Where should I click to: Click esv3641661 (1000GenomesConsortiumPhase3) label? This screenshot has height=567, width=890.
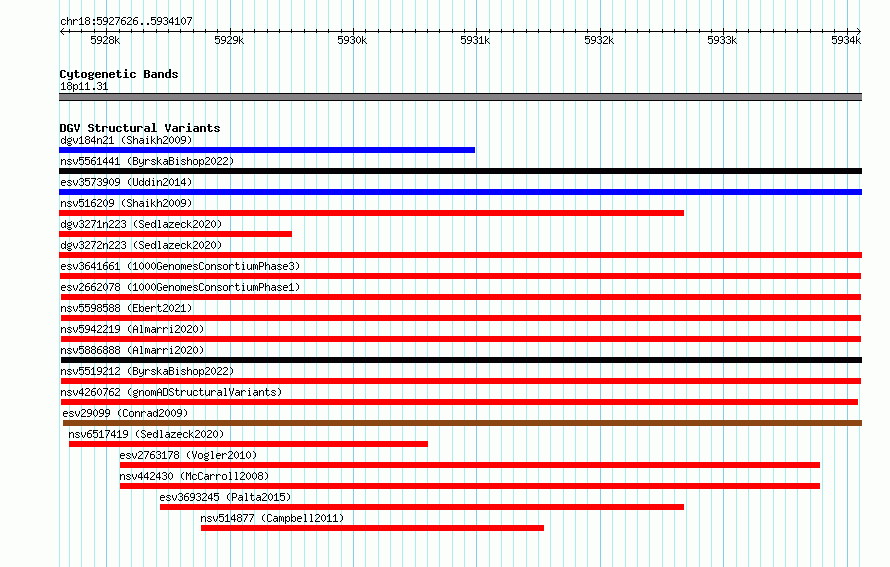(x=180, y=266)
